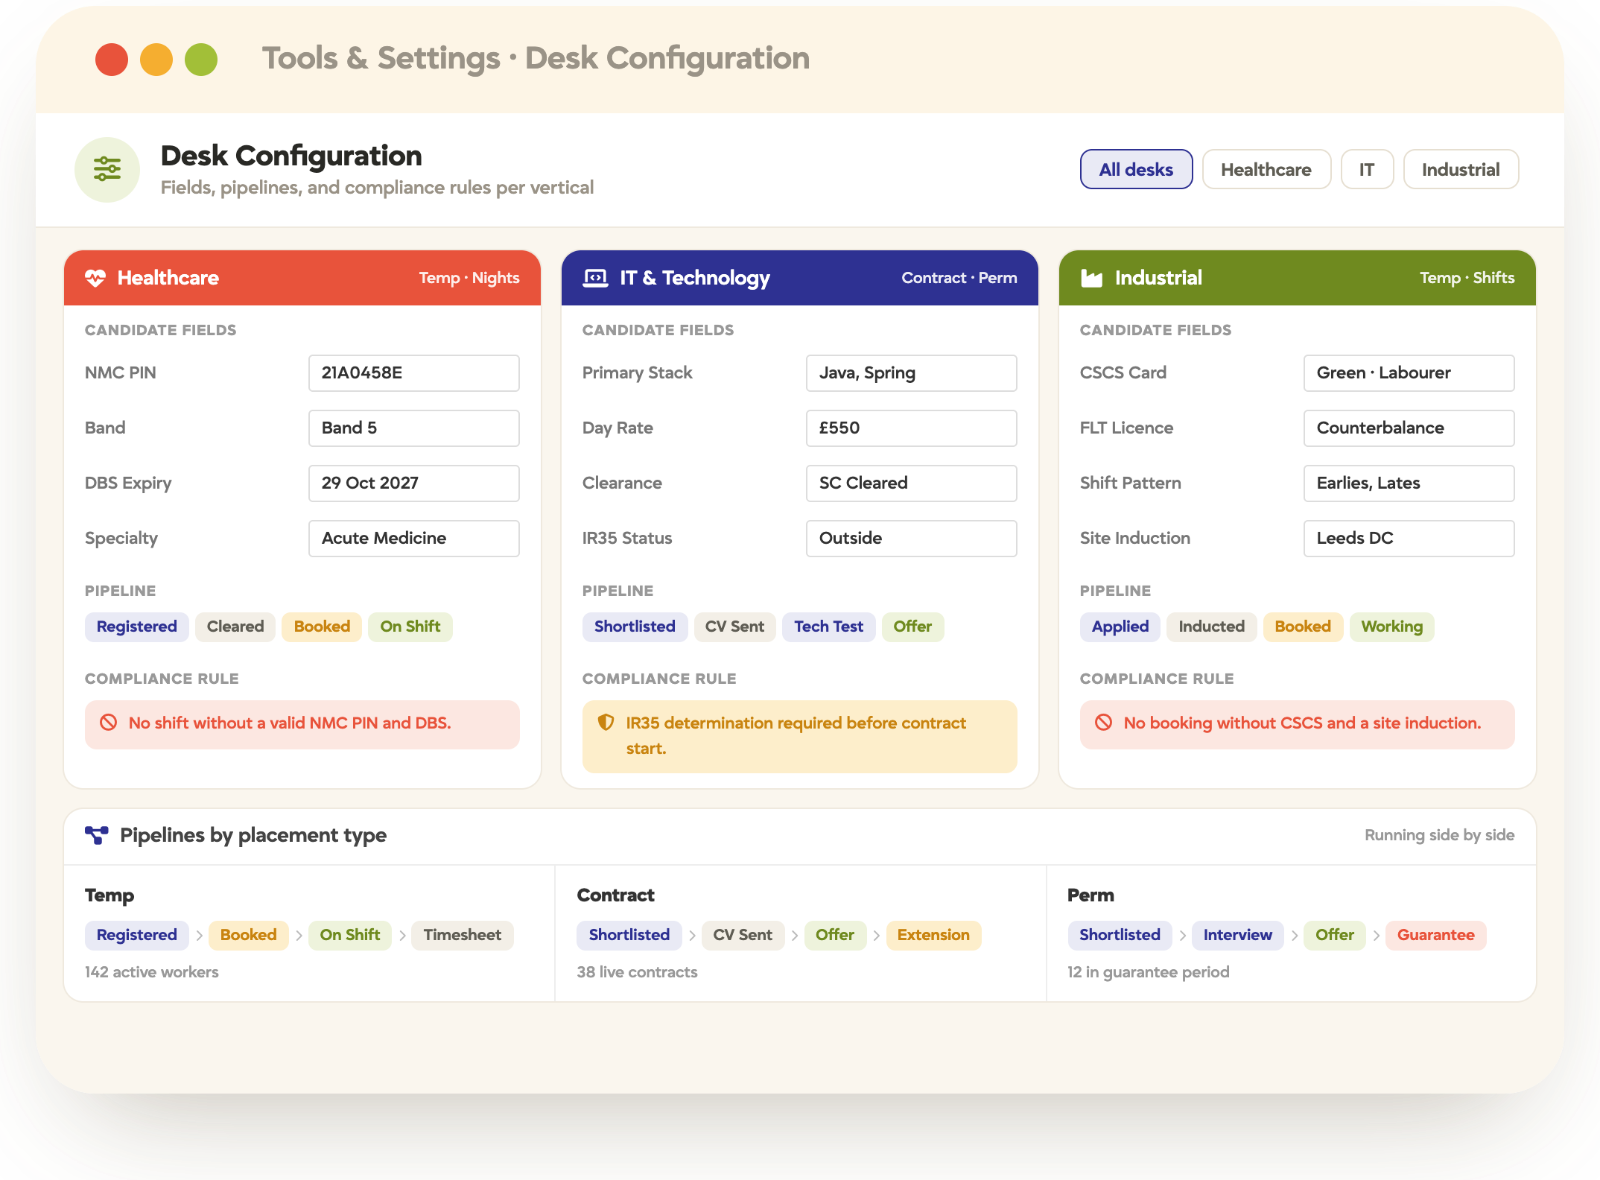This screenshot has width=1600, height=1180.
Task: Click the 142 active workers text
Action: pyautogui.click(x=152, y=972)
